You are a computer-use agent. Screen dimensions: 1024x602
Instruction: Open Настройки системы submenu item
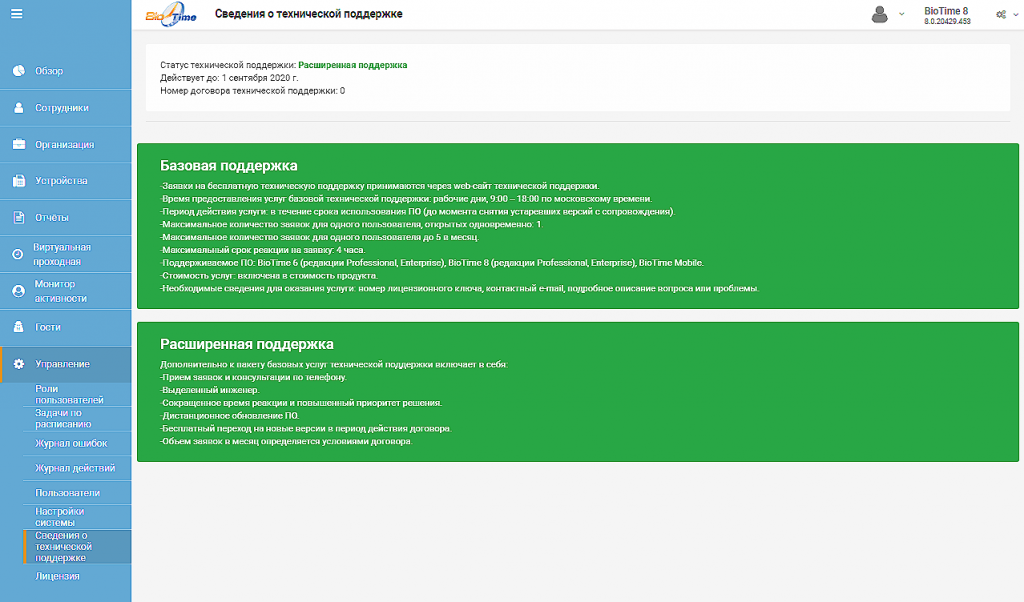(x=77, y=516)
